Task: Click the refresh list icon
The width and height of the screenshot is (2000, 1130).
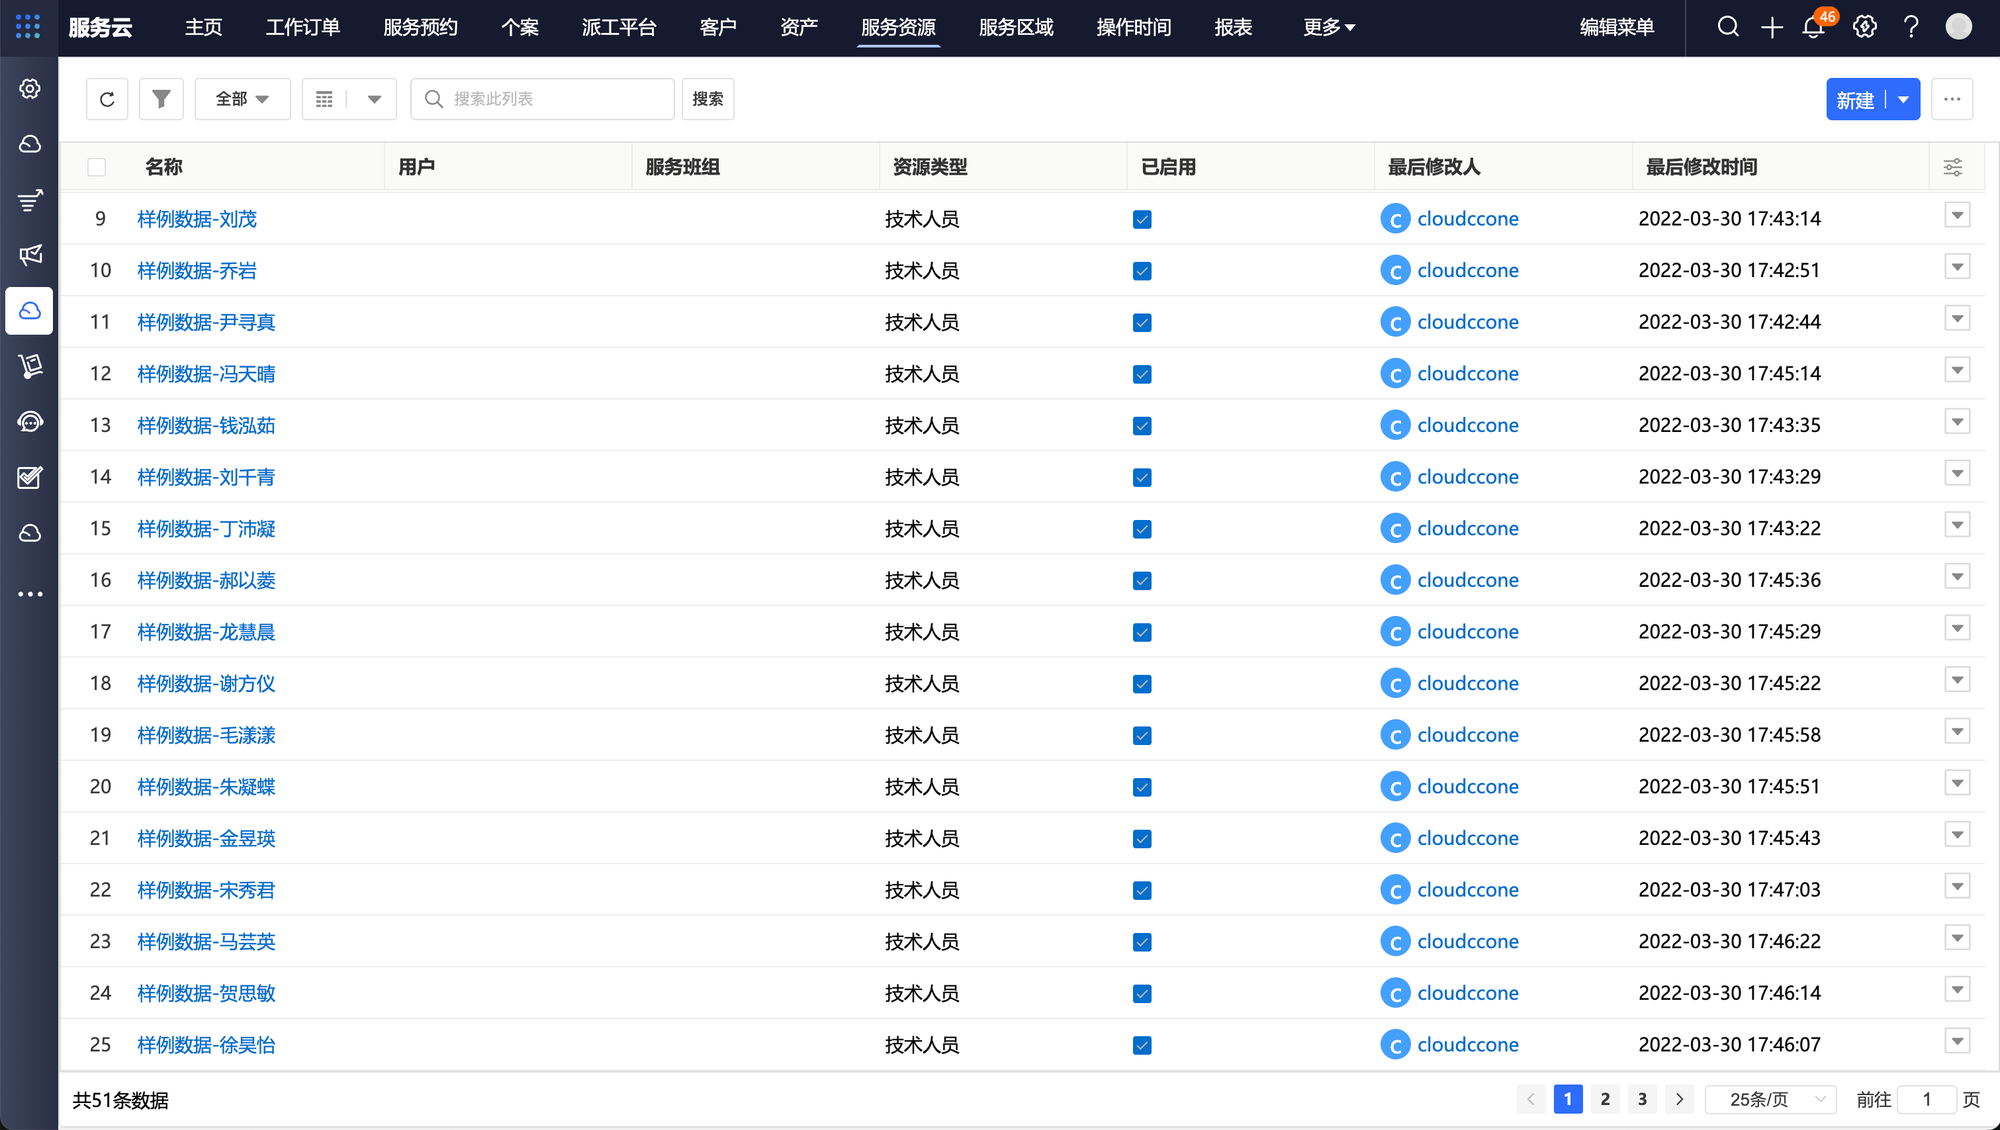Action: [107, 99]
